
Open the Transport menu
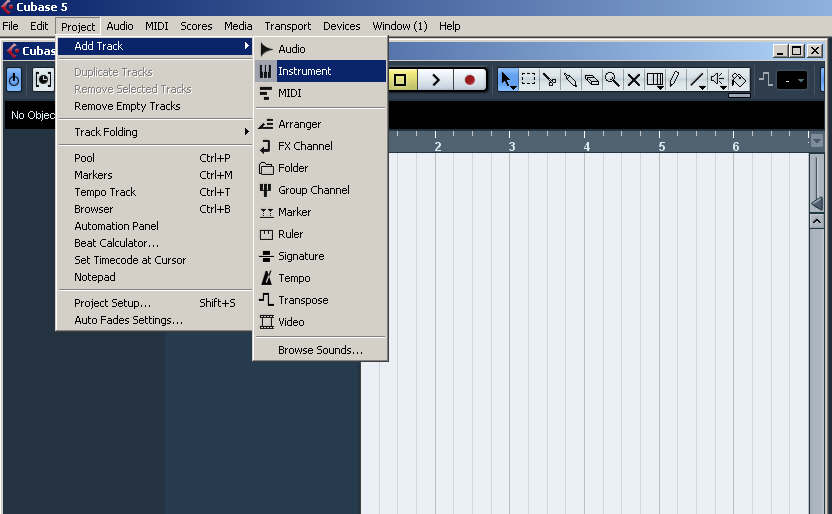click(x=288, y=26)
